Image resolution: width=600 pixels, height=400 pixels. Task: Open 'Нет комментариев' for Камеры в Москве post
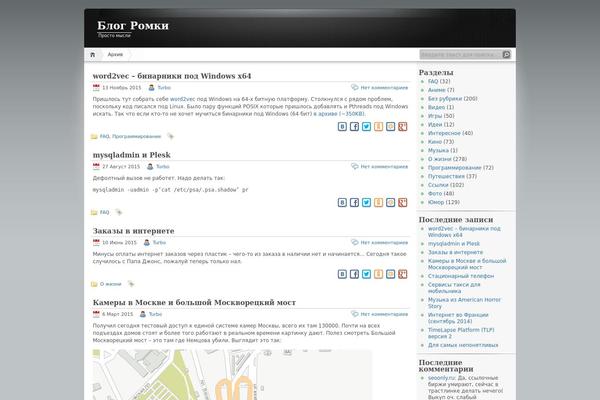click(384, 314)
